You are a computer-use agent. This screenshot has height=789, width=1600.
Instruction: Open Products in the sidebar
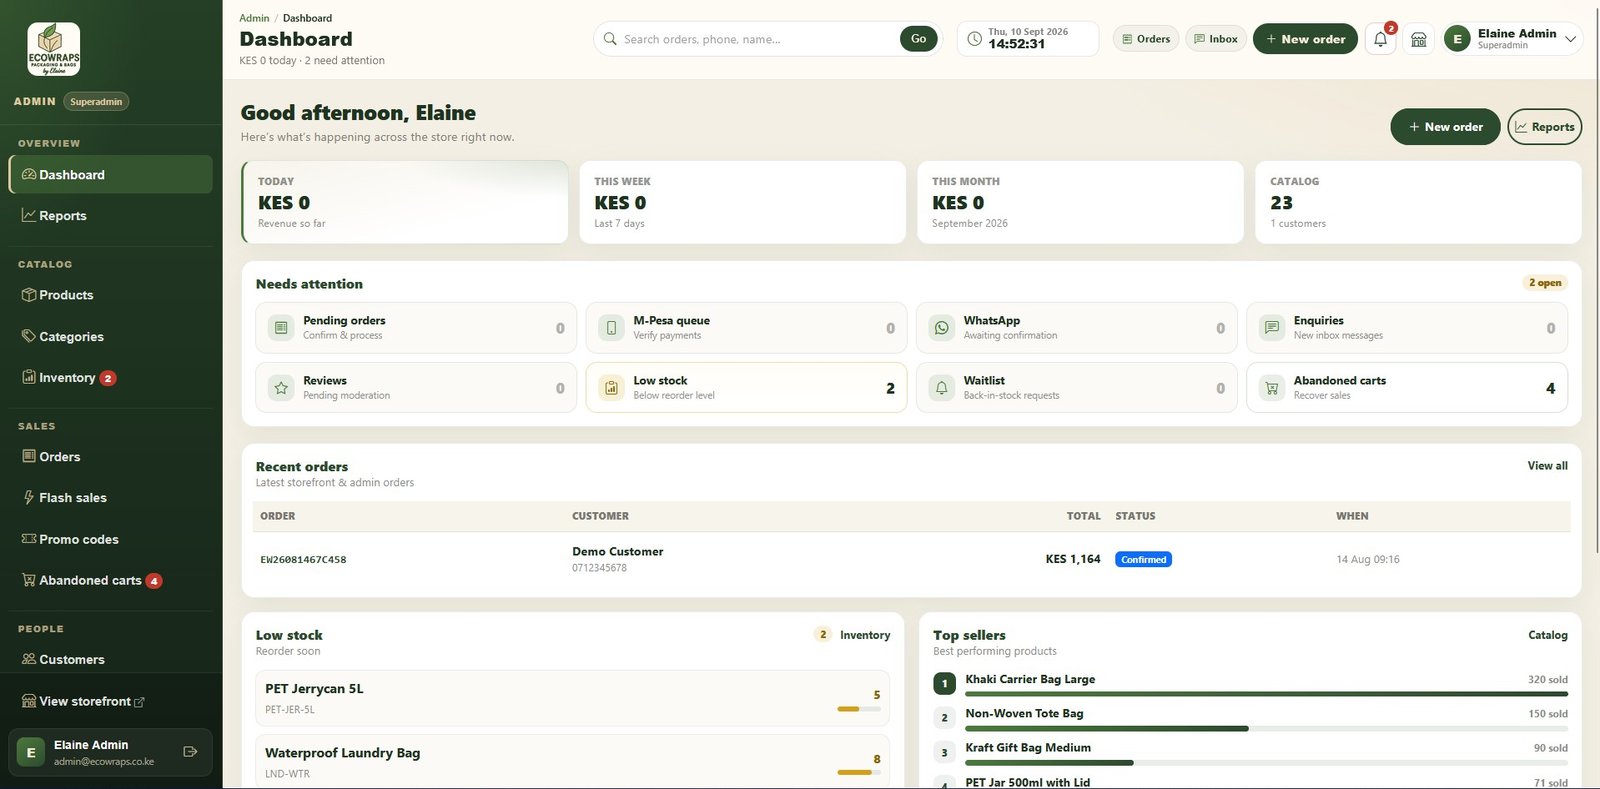pos(110,295)
